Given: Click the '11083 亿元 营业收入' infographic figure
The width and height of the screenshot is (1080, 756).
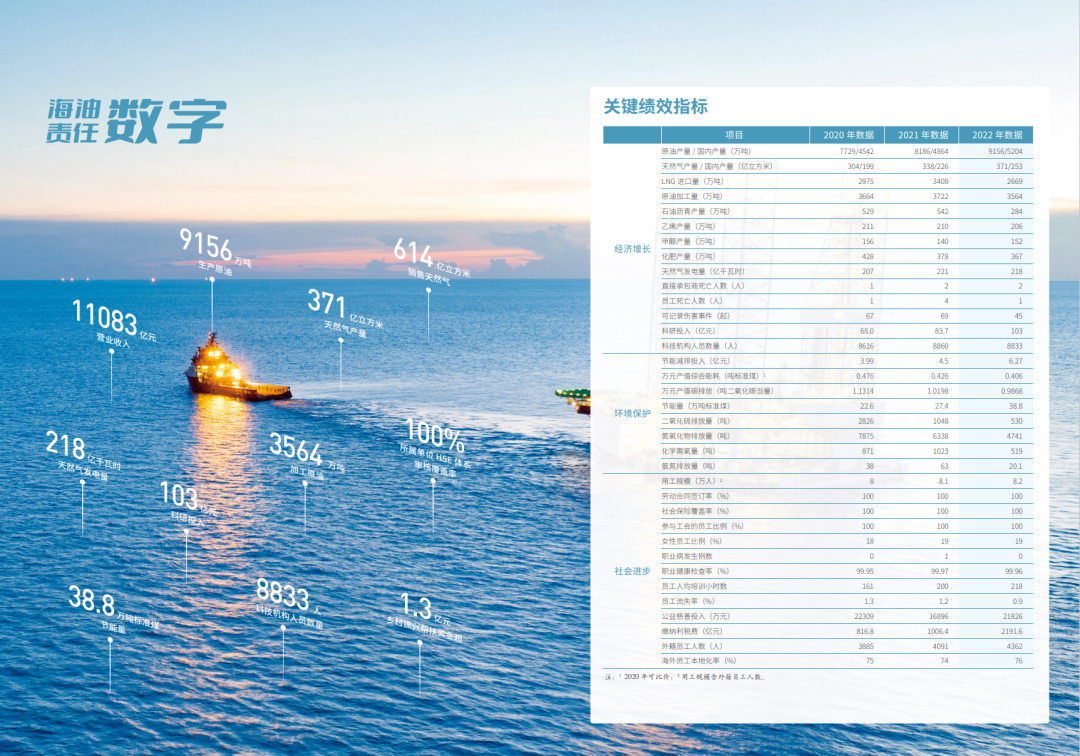Looking at the screenshot, I should 114,323.
